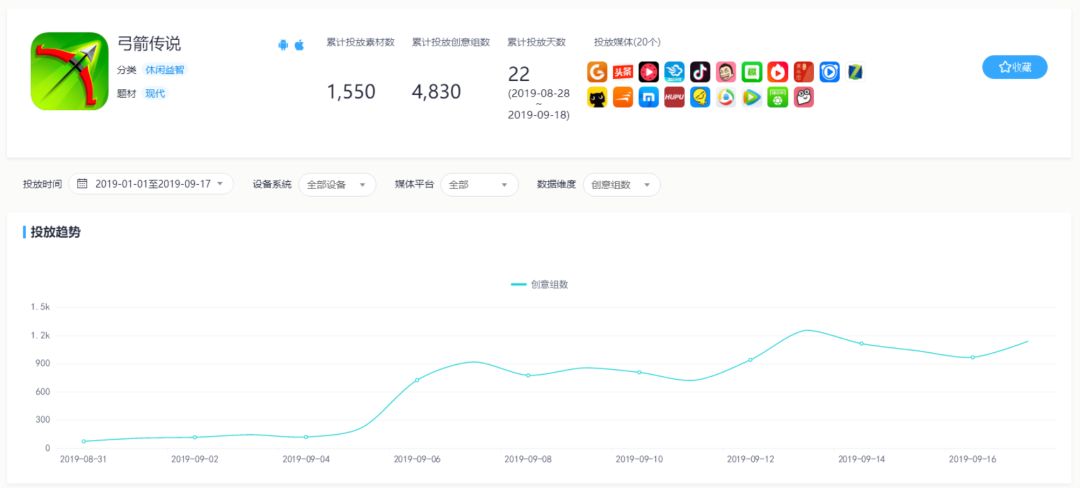This screenshot has height=488, width=1080.
Task: Click the chart data point at 2019-09-14
Action: [861, 343]
